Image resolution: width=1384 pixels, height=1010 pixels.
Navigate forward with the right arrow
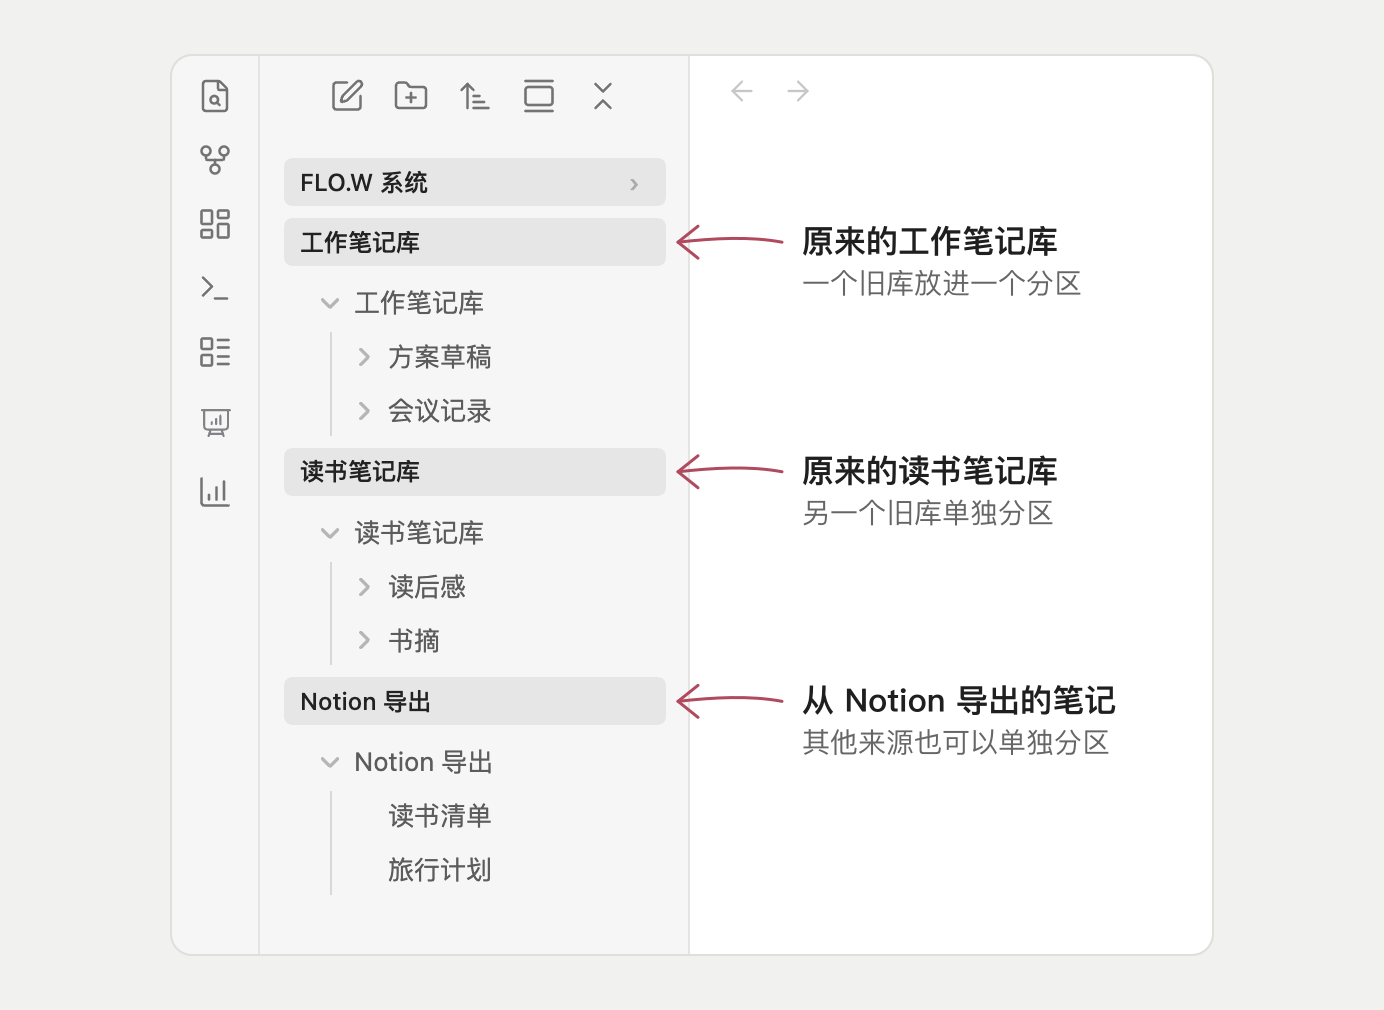798,92
